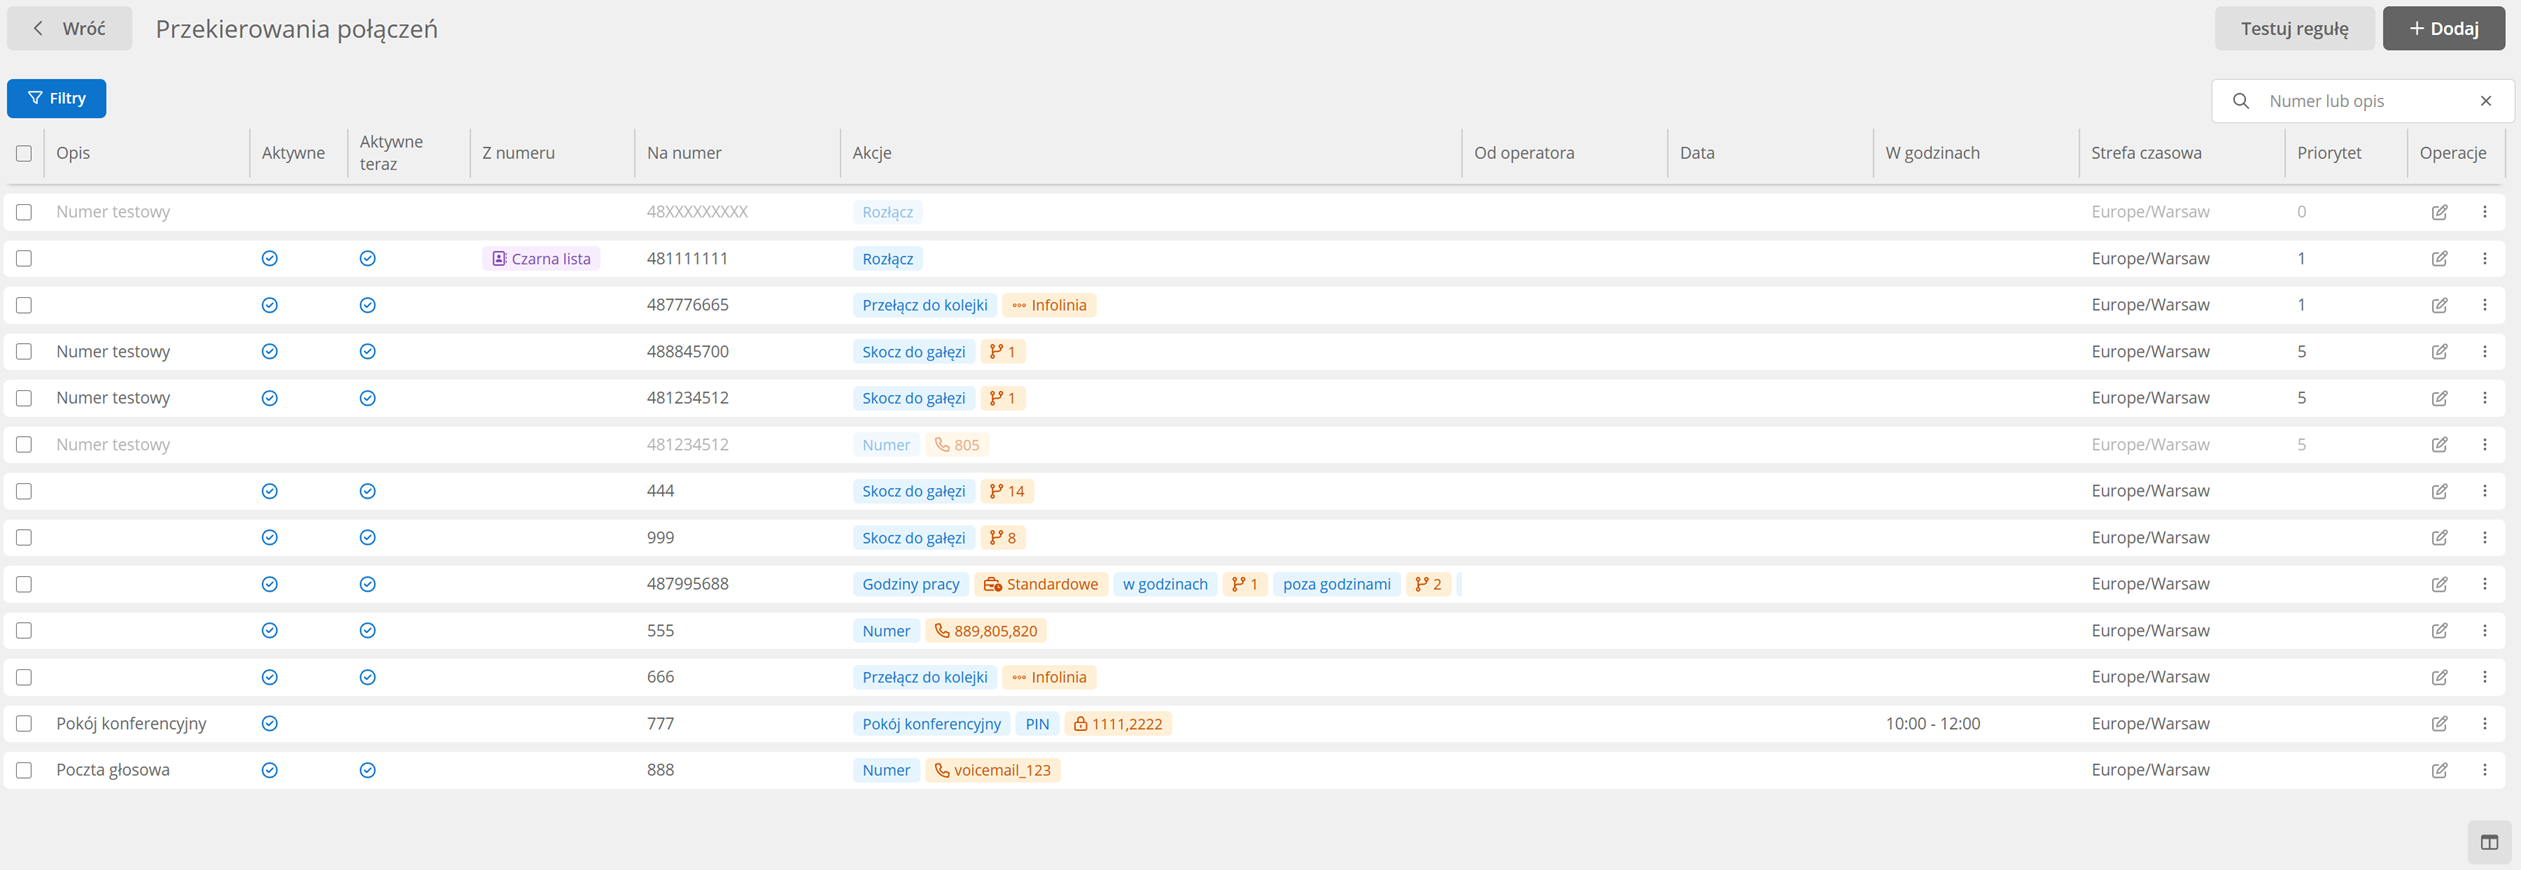Image resolution: width=2521 pixels, height=870 pixels.
Task: Click active-now checkmark for number 888
Action: pos(368,770)
